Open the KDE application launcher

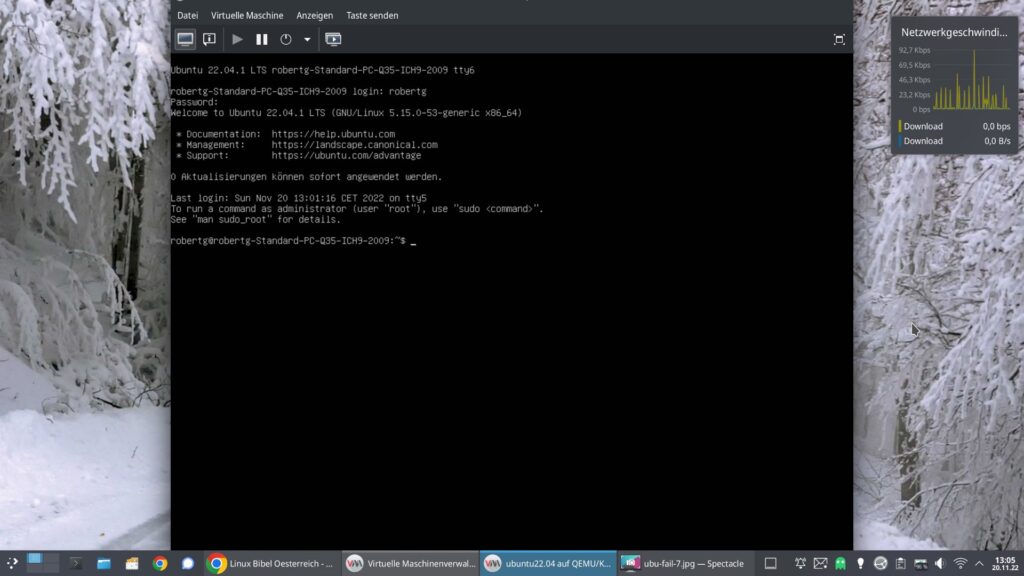click(12, 563)
